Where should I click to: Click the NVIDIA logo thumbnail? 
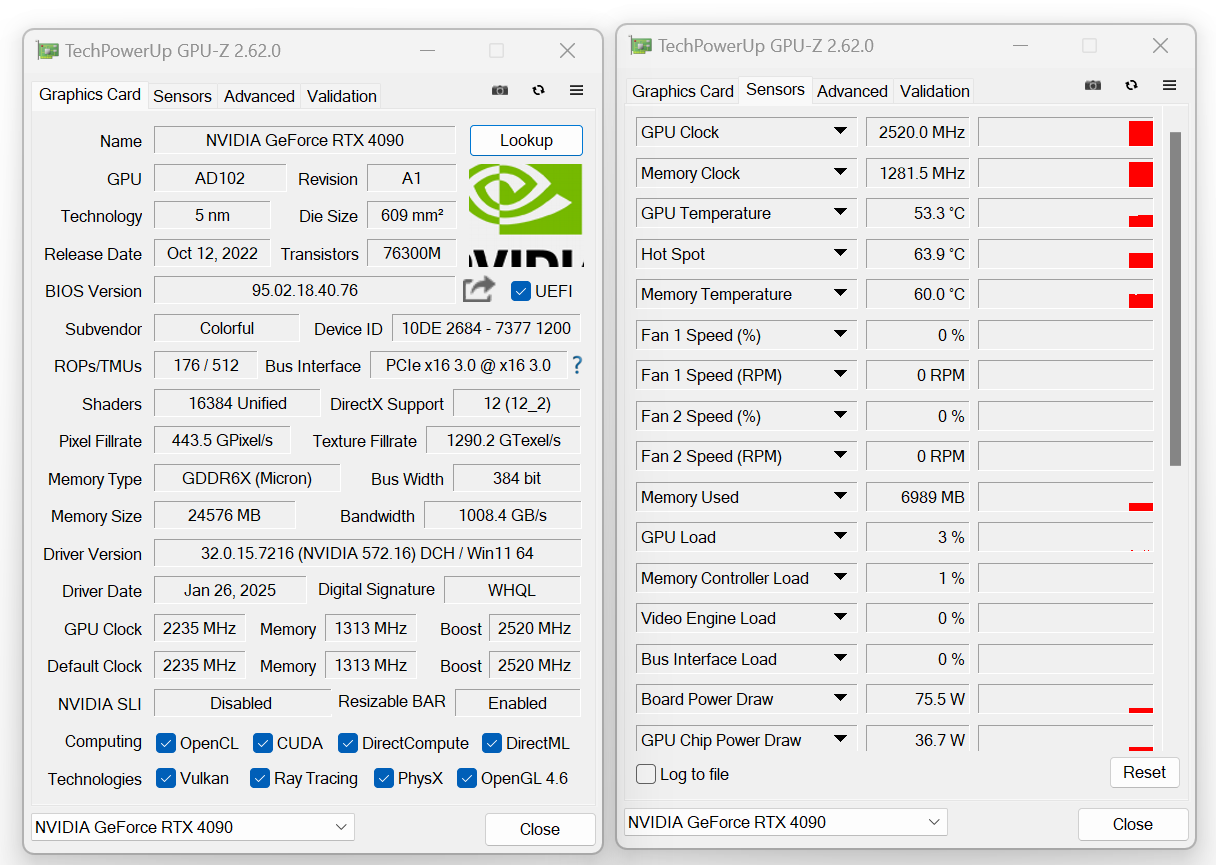point(525,199)
